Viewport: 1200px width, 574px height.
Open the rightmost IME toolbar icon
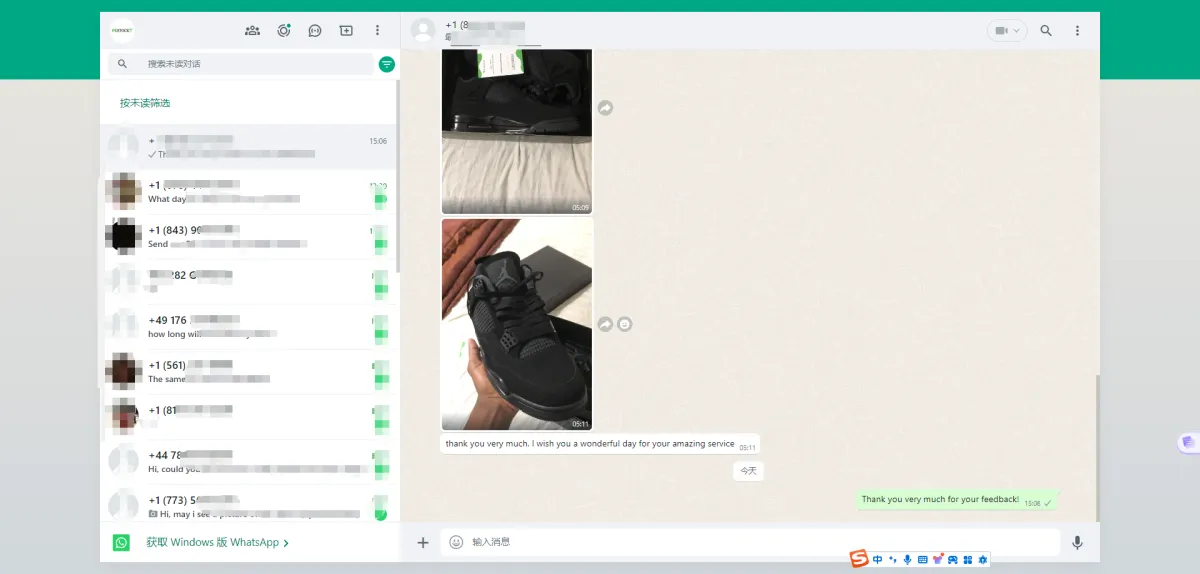[983, 559]
